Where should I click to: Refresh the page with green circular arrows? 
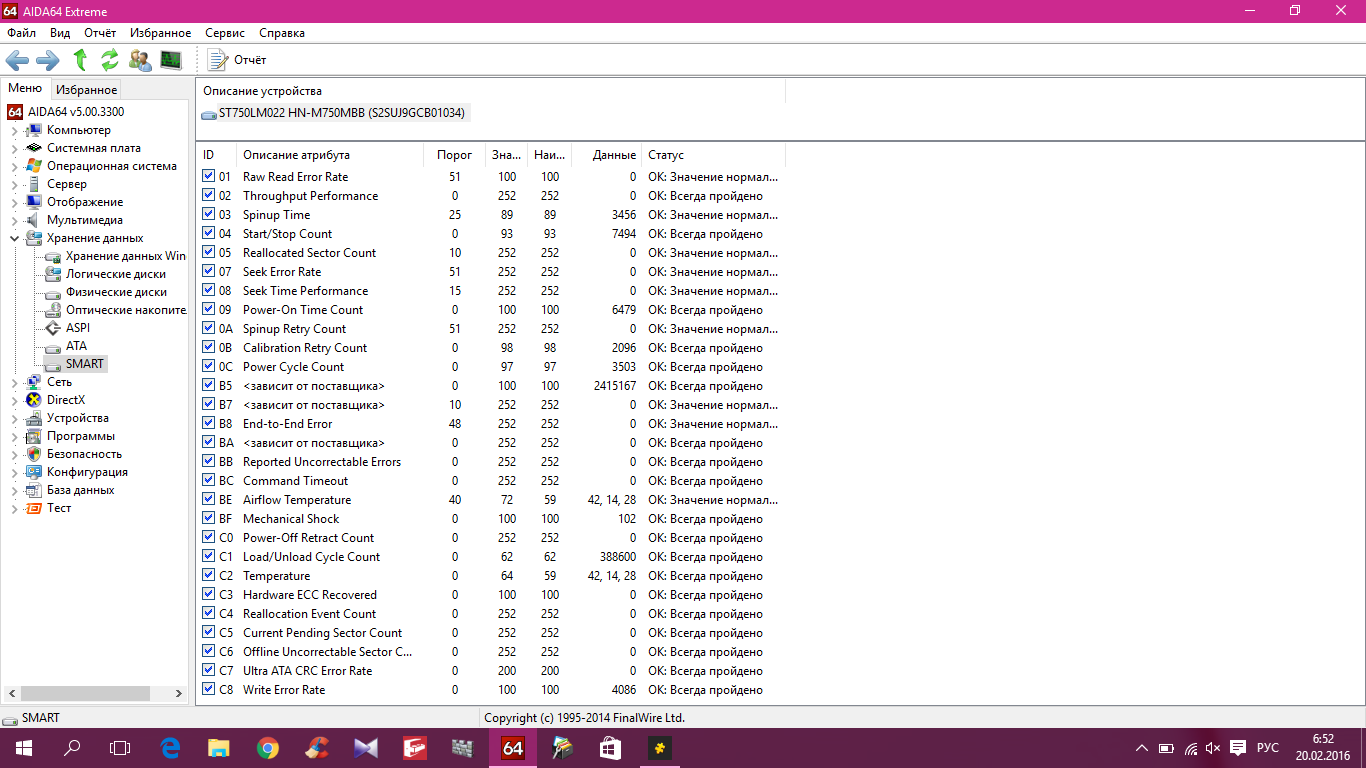point(110,60)
